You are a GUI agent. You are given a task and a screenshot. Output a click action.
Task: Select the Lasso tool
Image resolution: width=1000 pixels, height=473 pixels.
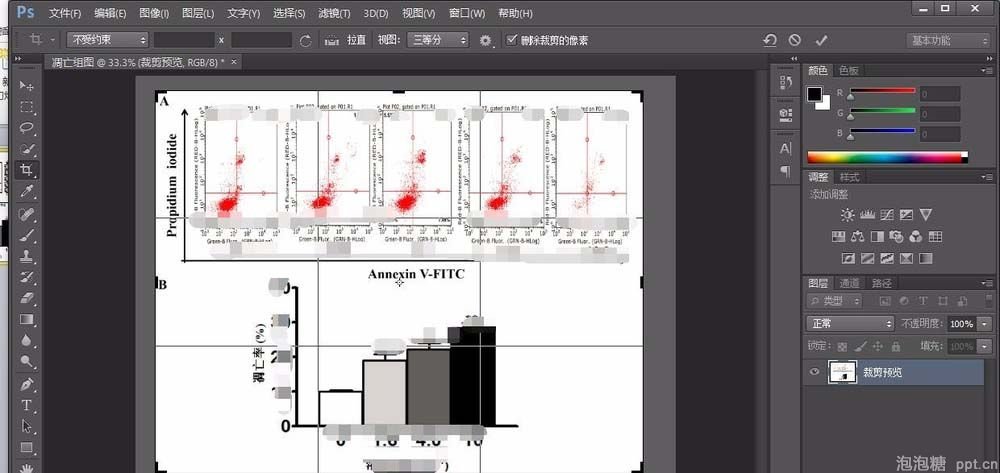click(x=27, y=128)
